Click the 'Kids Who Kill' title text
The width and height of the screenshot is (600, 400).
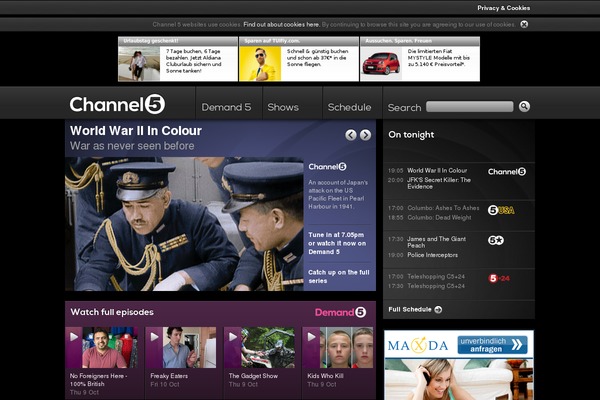click(x=325, y=376)
